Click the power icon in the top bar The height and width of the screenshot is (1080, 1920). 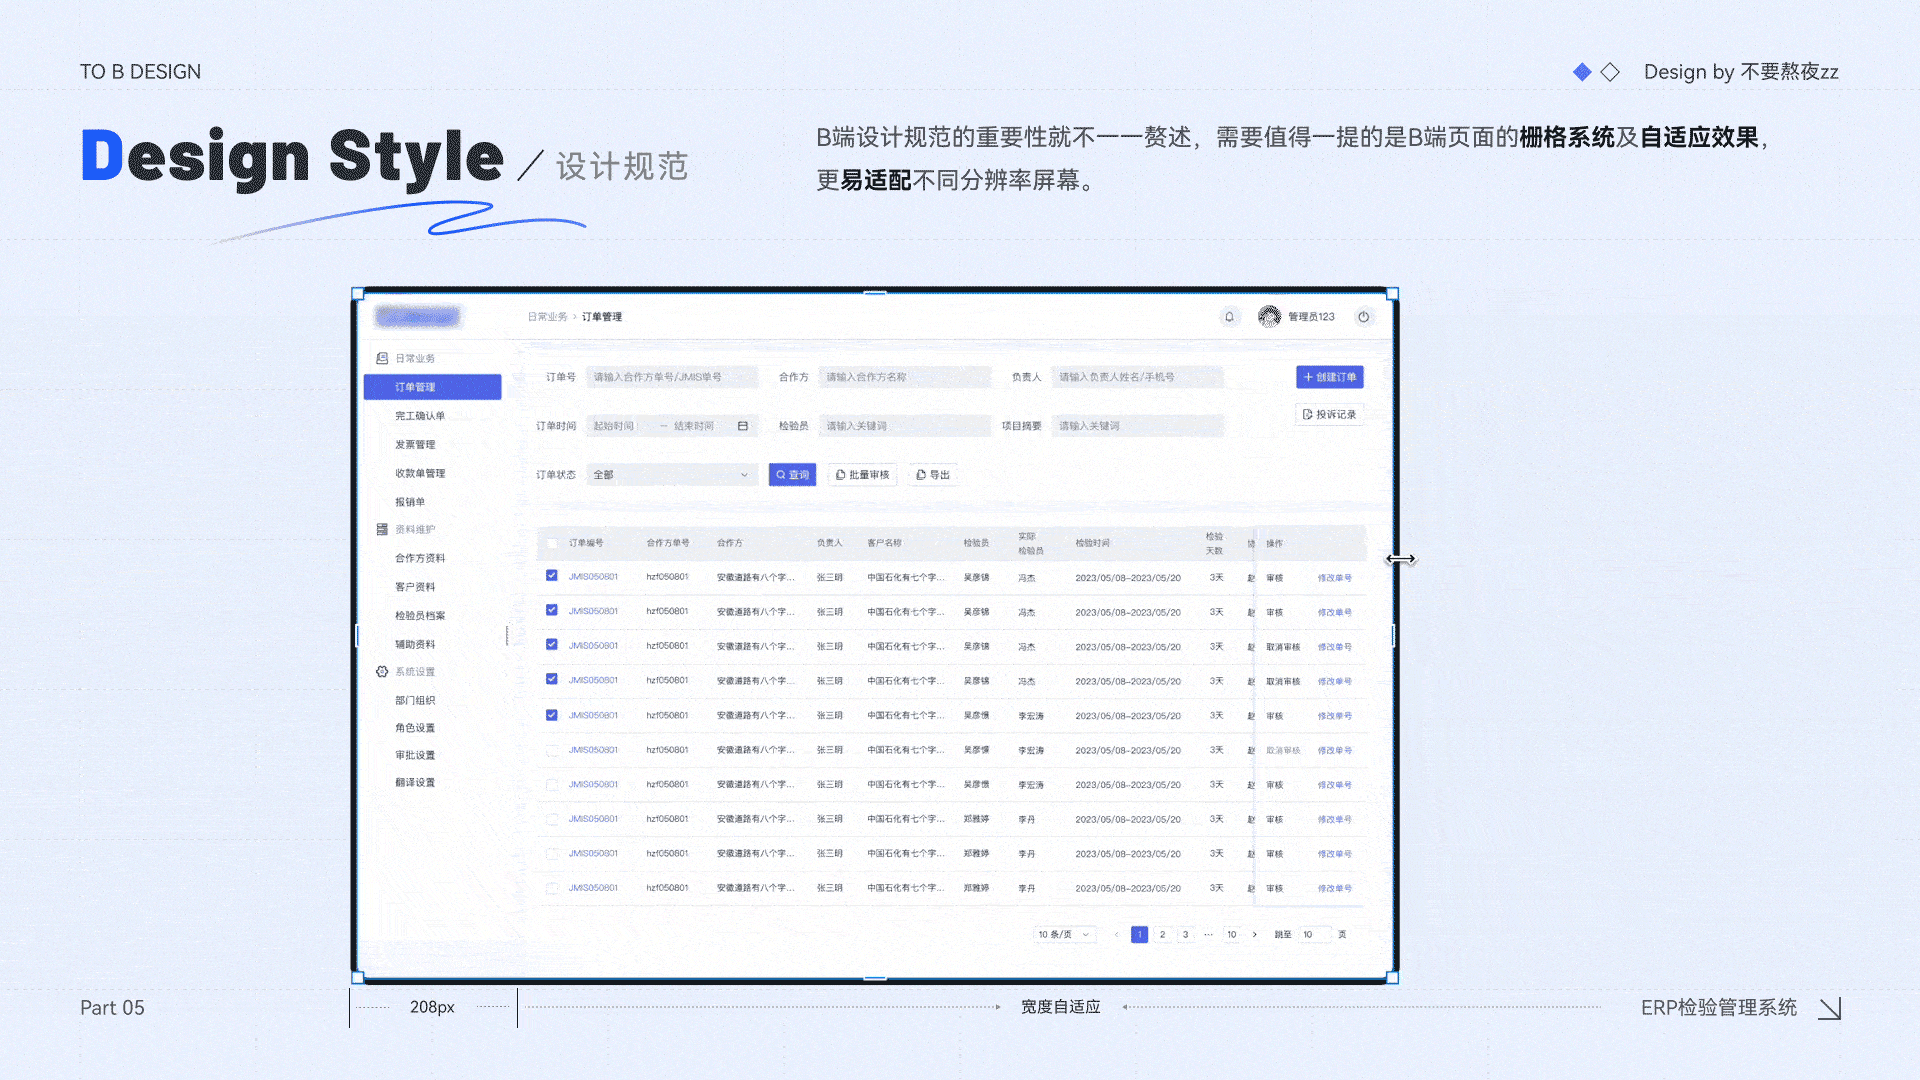click(x=1365, y=316)
